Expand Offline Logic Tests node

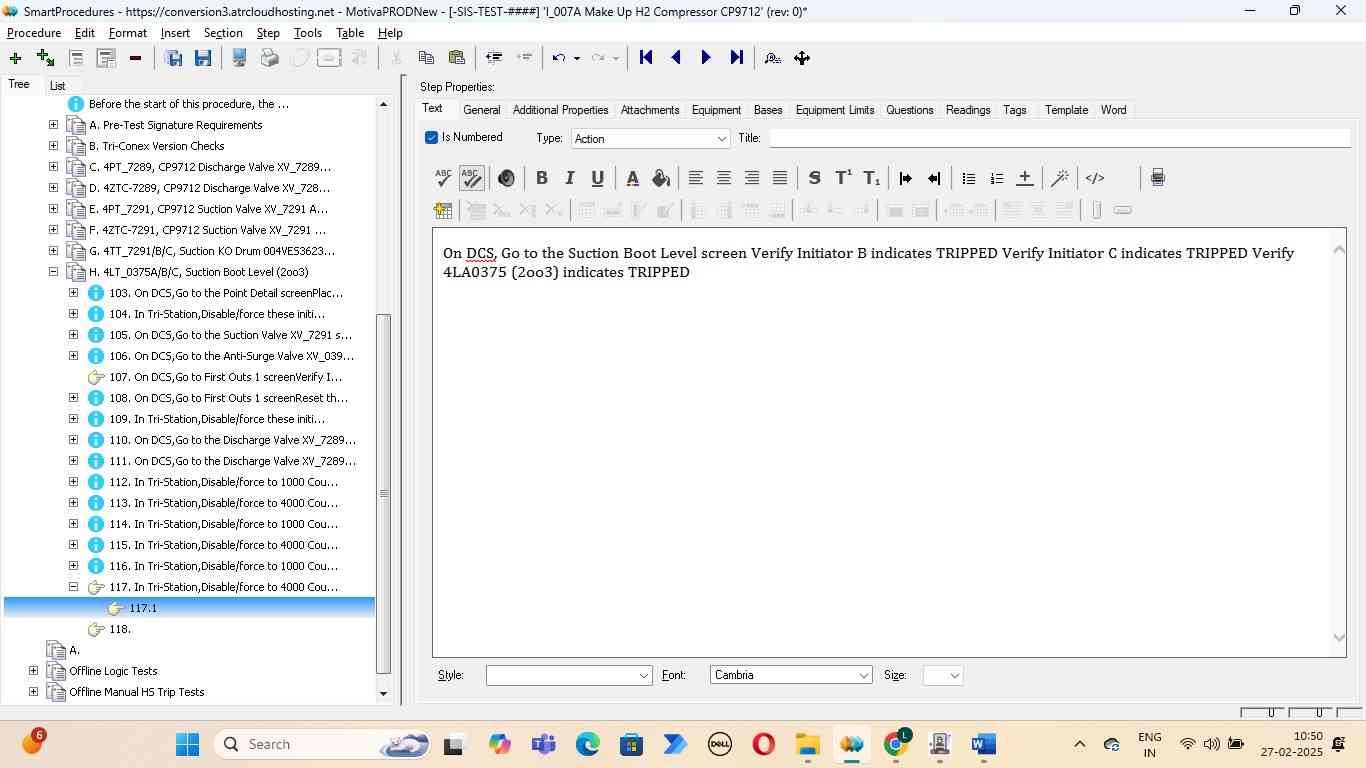33,671
